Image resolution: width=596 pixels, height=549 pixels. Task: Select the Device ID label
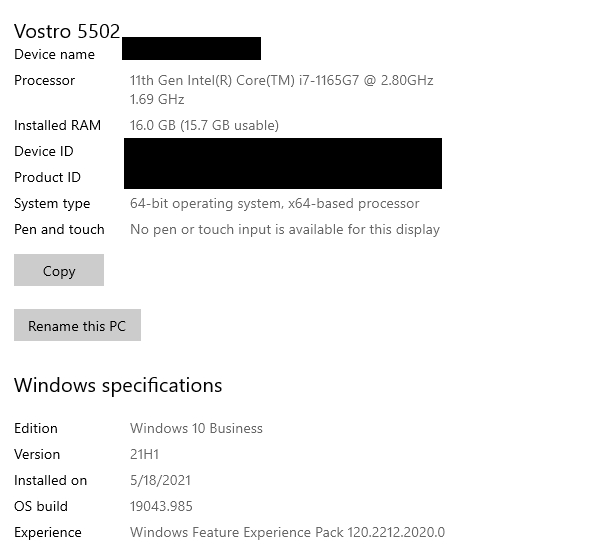pyautogui.click(x=44, y=151)
